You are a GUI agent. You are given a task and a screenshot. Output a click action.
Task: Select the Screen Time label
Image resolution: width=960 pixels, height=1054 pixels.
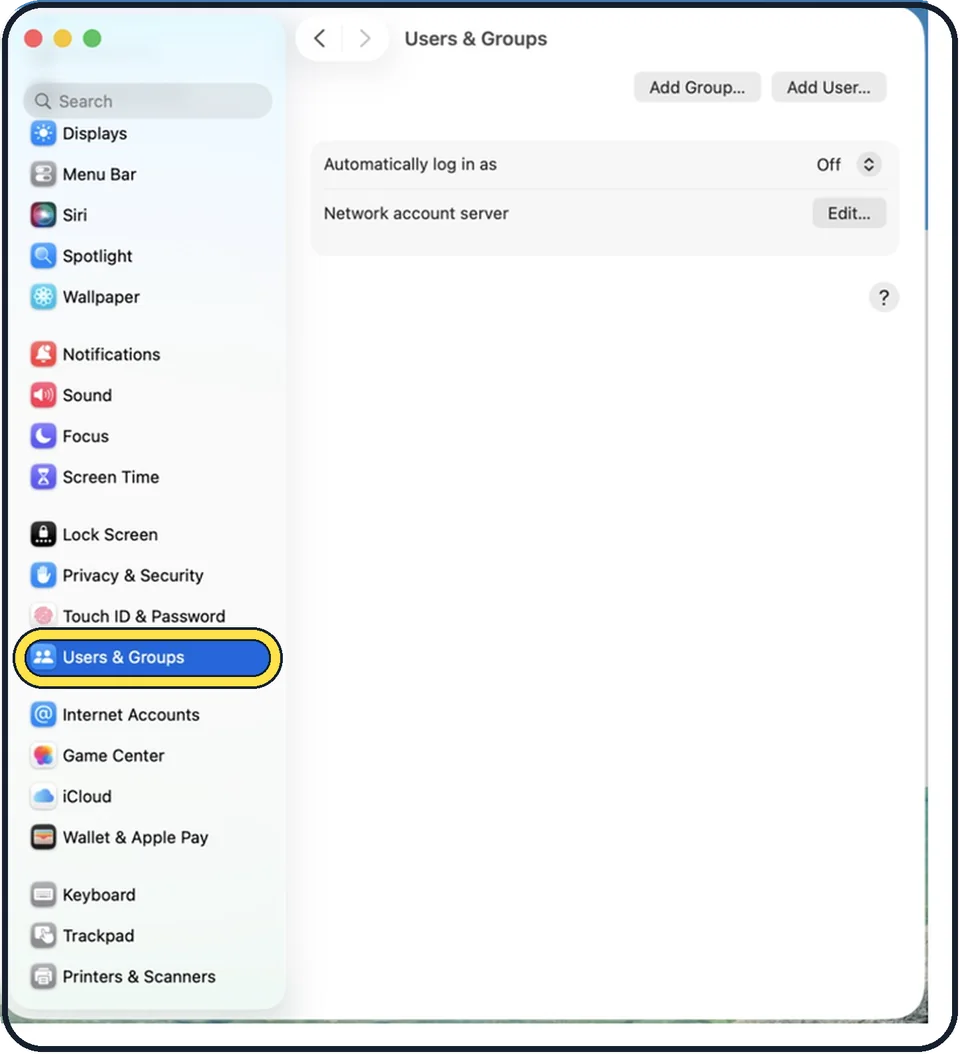[111, 477]
